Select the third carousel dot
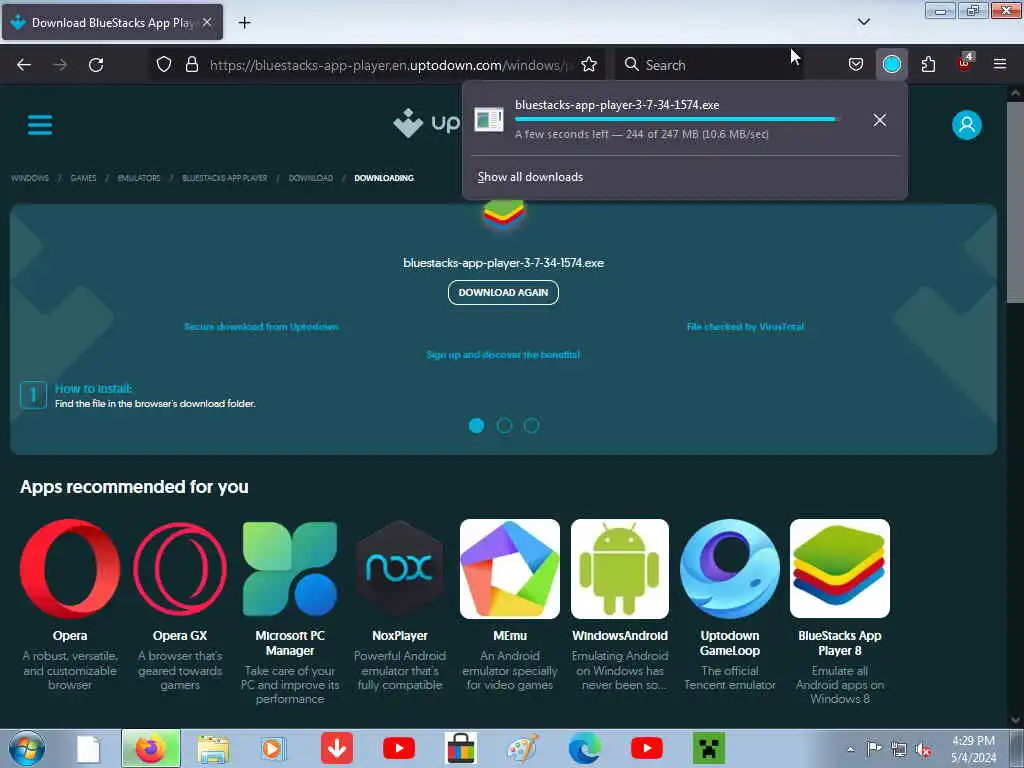The height and width of the screenshot is (768, 1024). pos(532,426)
